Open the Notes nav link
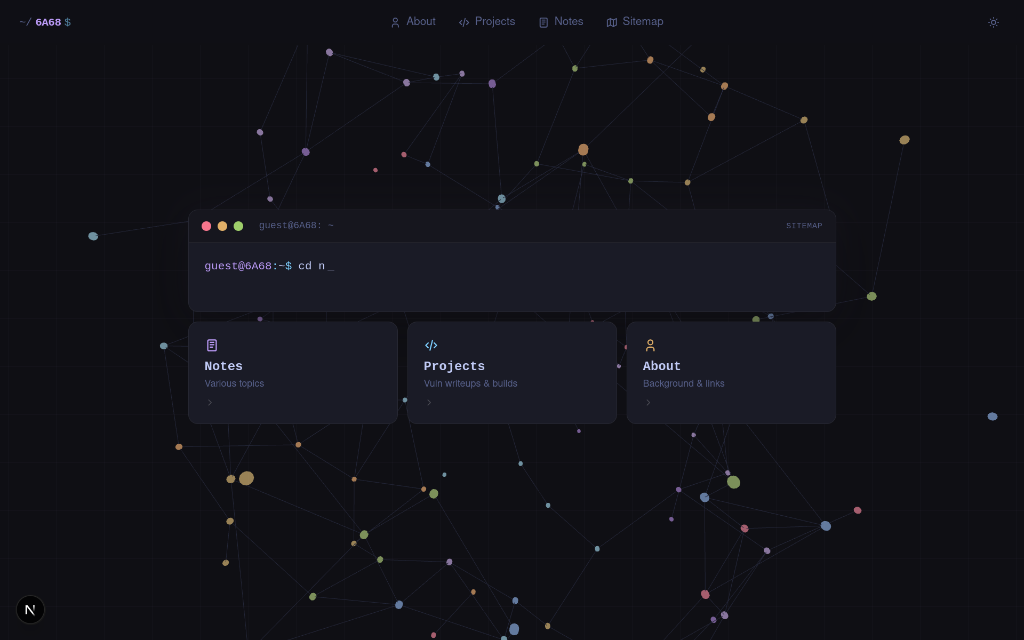The image size is (1024, 640). [561, 22]
